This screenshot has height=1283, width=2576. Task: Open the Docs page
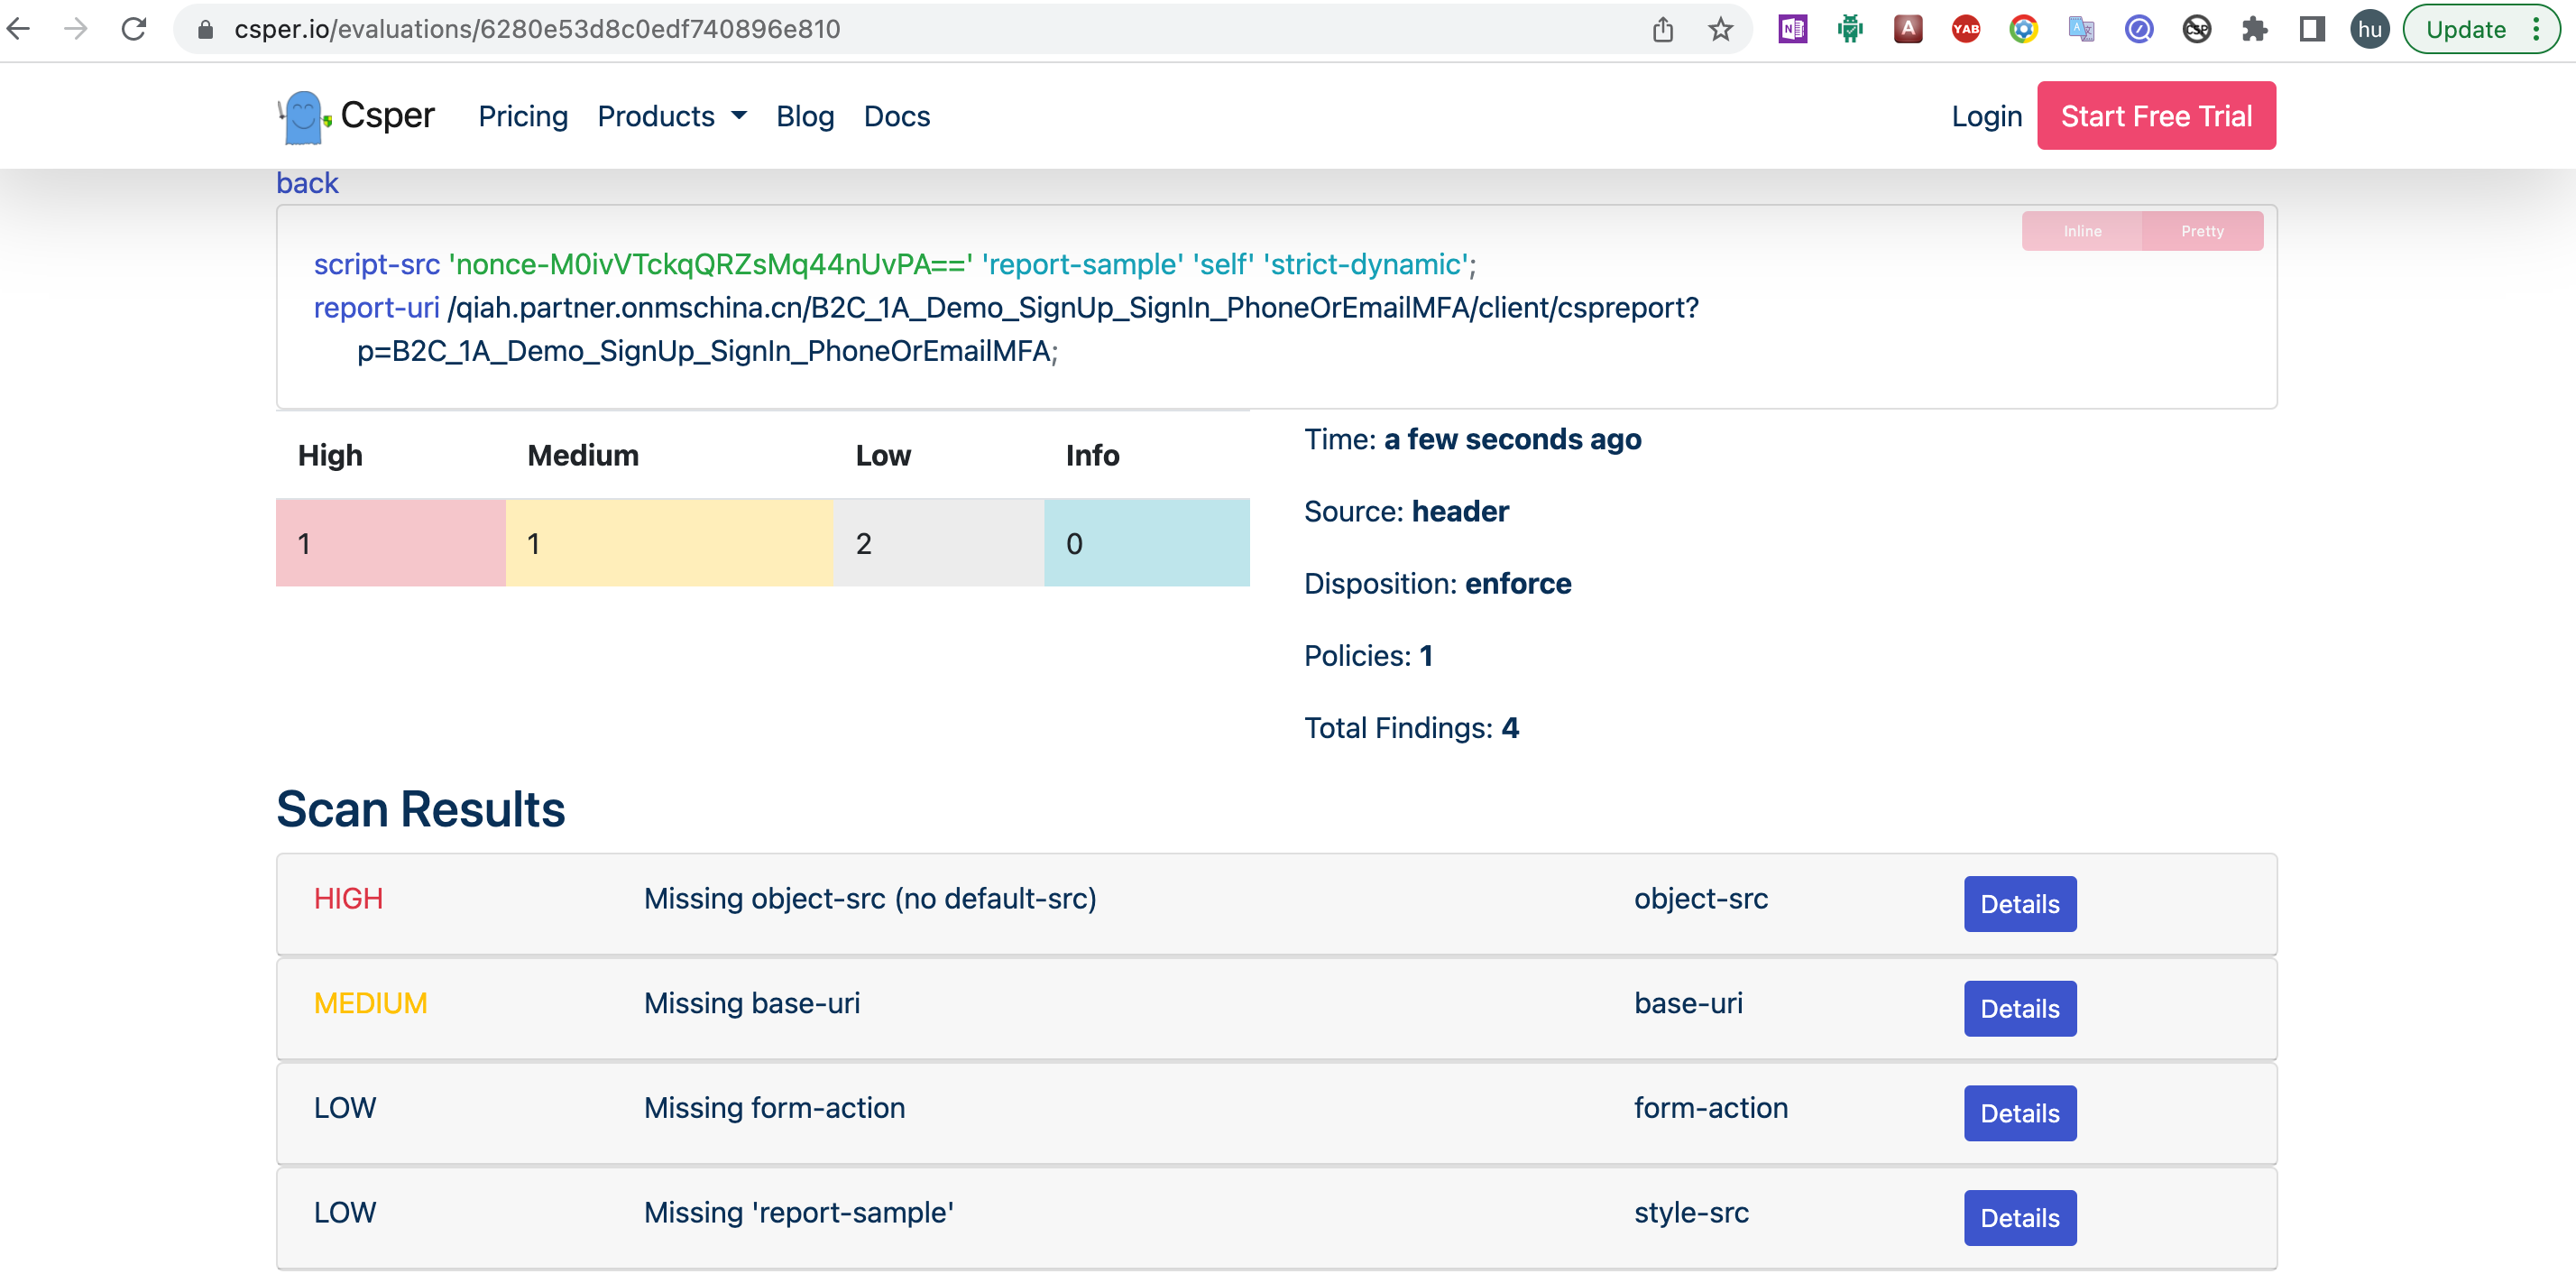click(x=897, y=116)
